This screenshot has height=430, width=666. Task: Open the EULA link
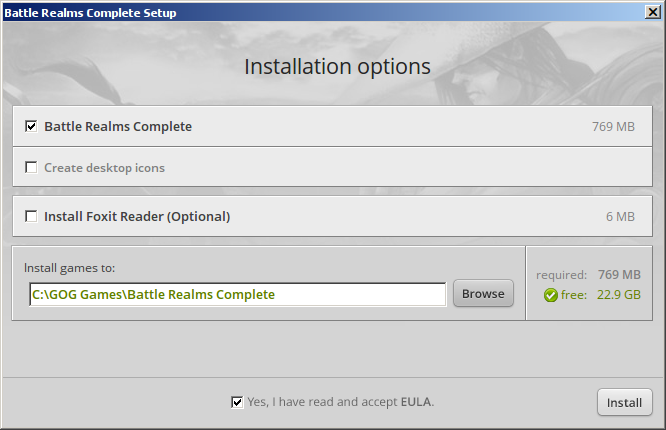point(416,402)
